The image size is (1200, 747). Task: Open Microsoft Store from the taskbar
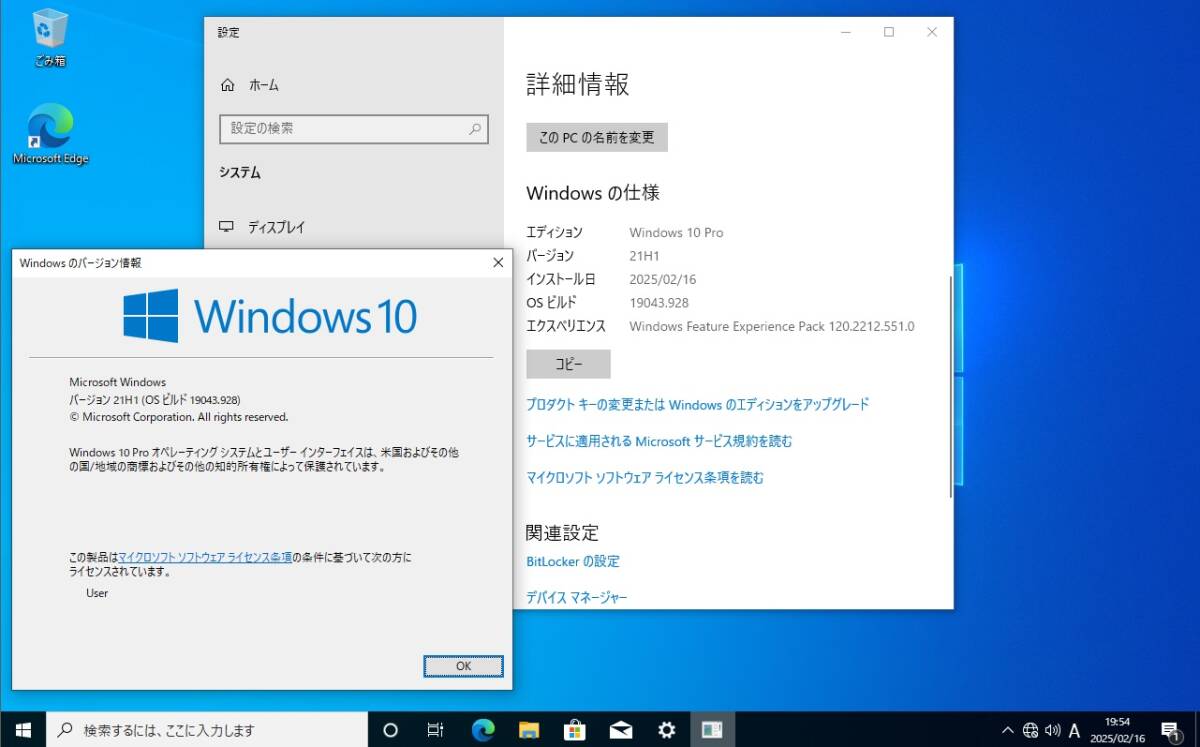point(575,729)
